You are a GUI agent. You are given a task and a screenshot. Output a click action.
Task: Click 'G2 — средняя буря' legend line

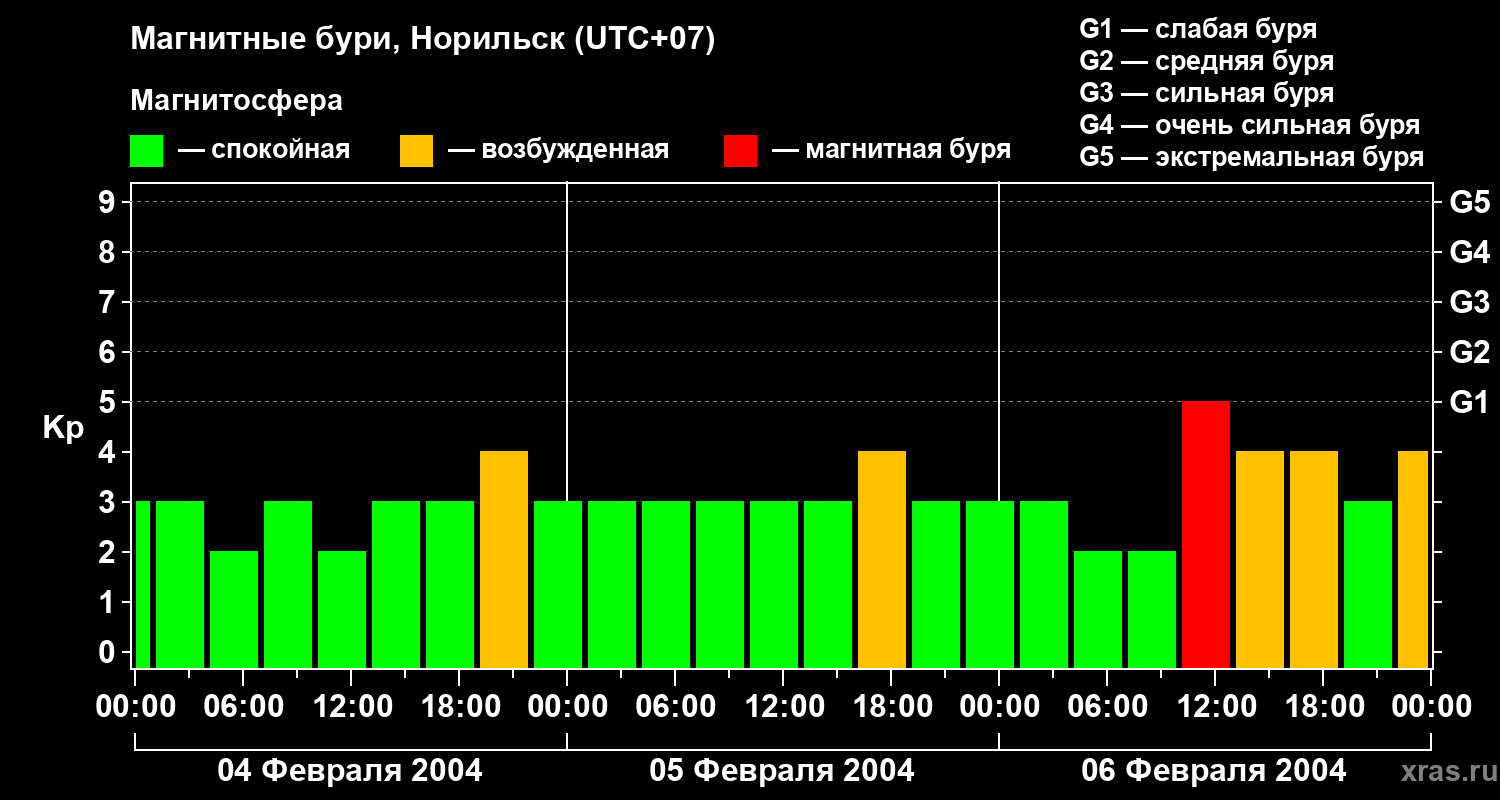point(1207,61)
